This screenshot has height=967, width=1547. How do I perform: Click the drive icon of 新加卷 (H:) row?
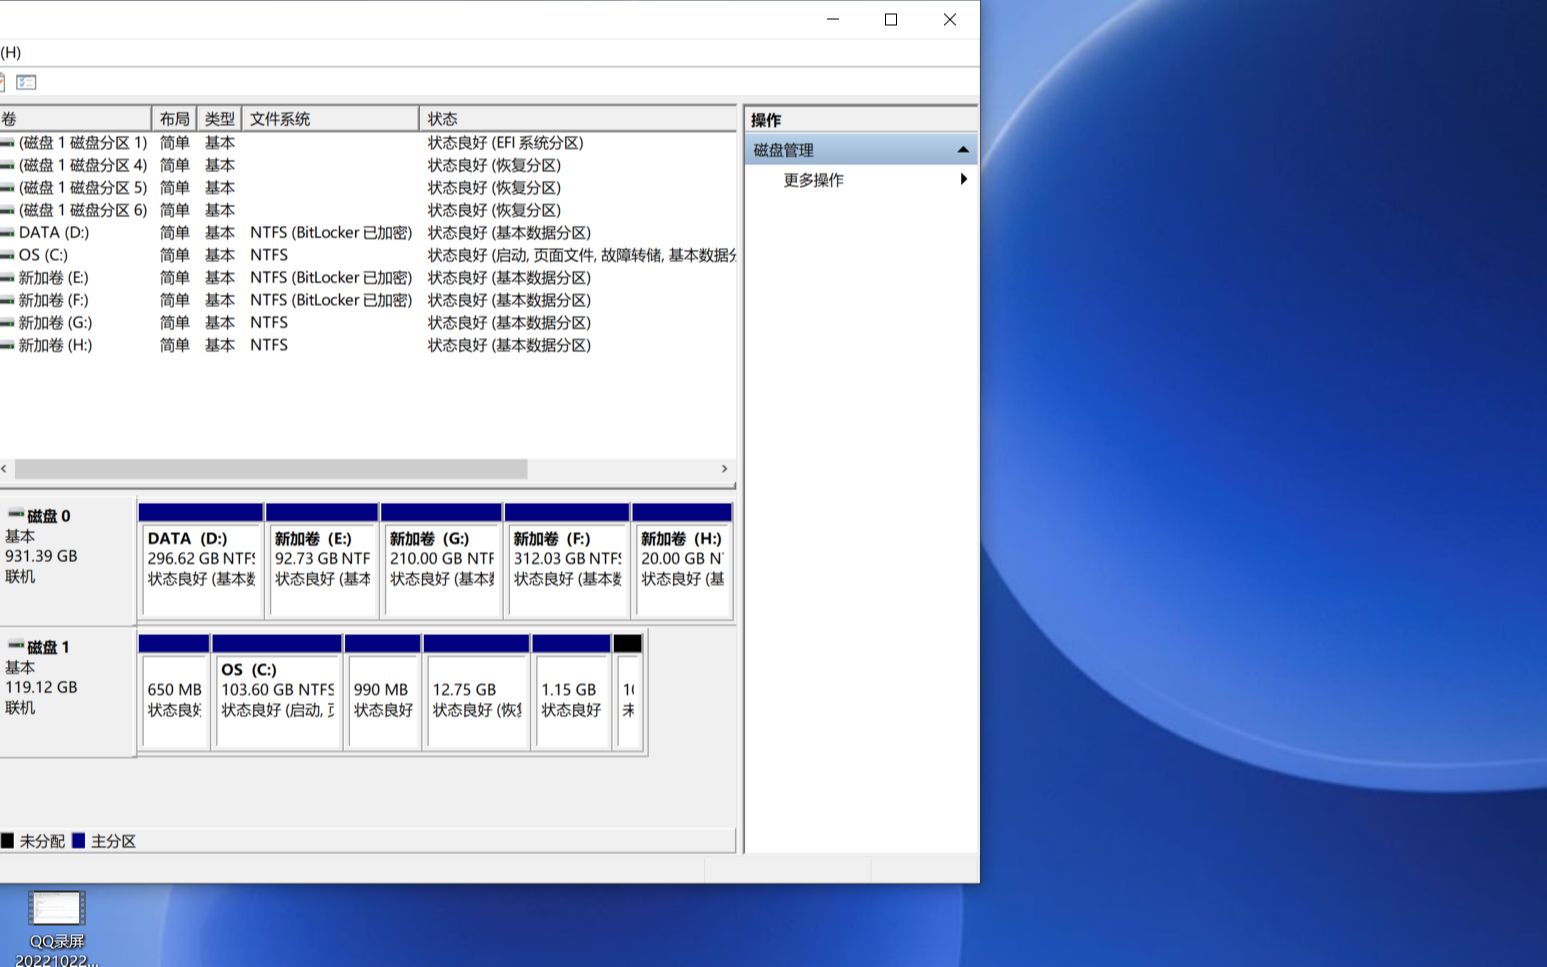(x=8, y=345)
